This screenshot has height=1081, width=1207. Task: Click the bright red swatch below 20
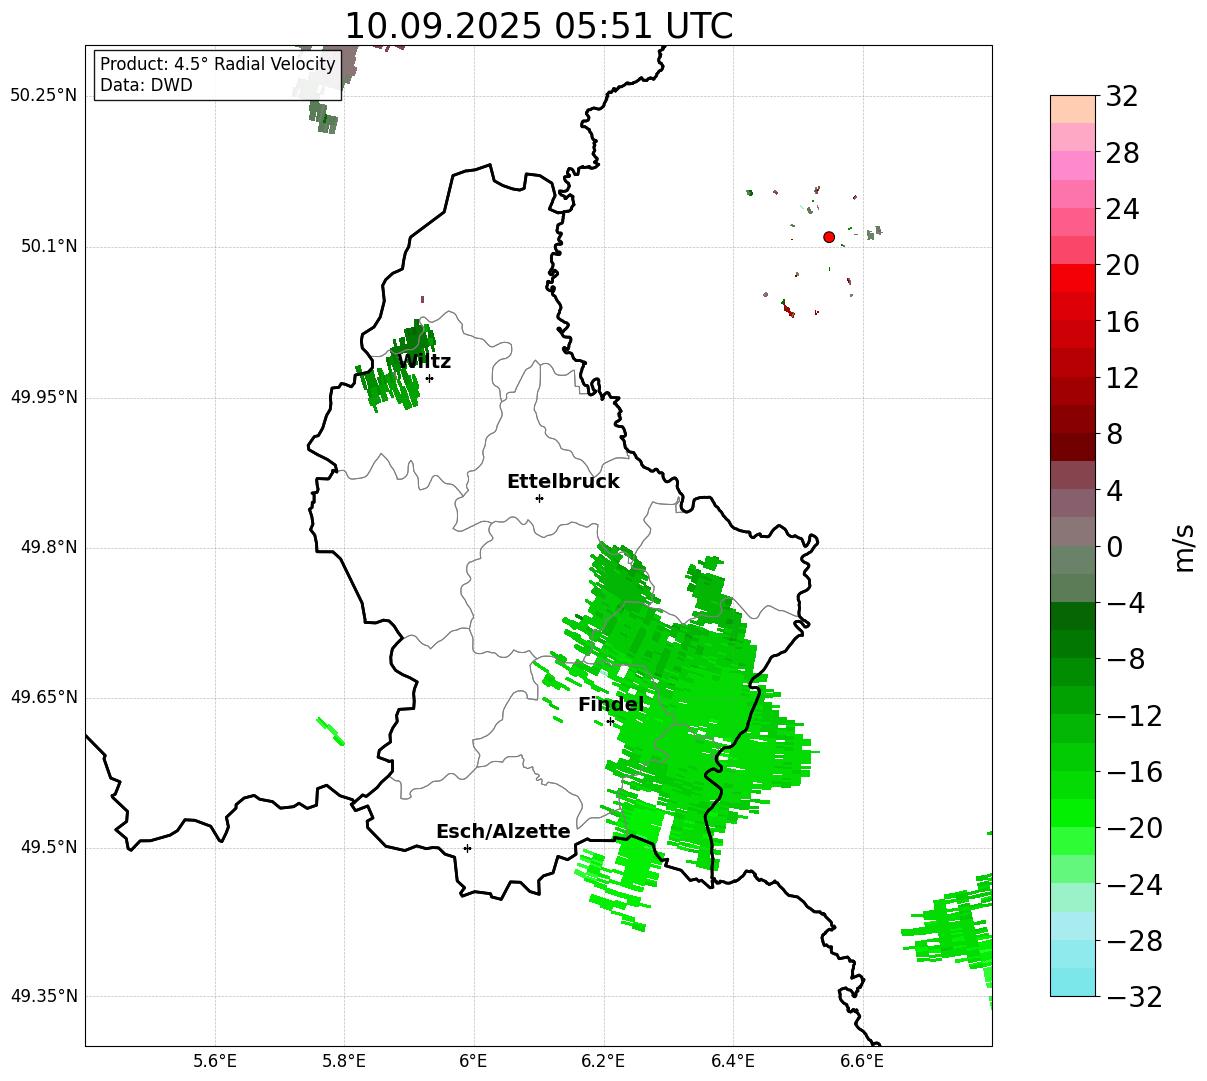pyautogui.click(x=1073, y=278)
